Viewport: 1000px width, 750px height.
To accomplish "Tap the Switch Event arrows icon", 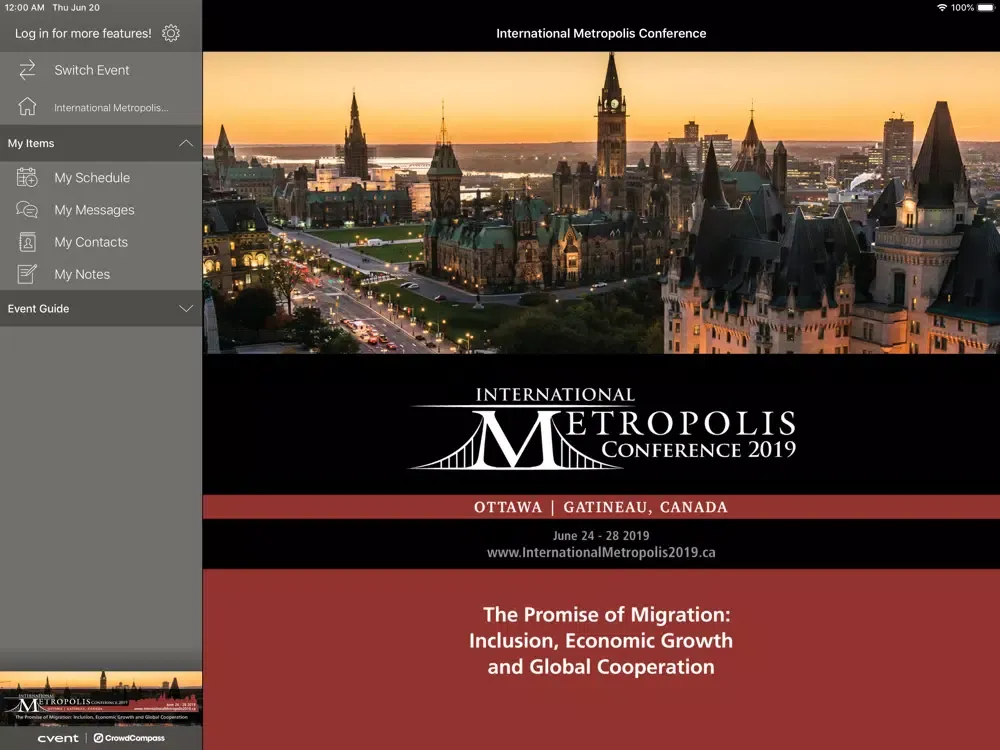I will (x=27, y=70).
